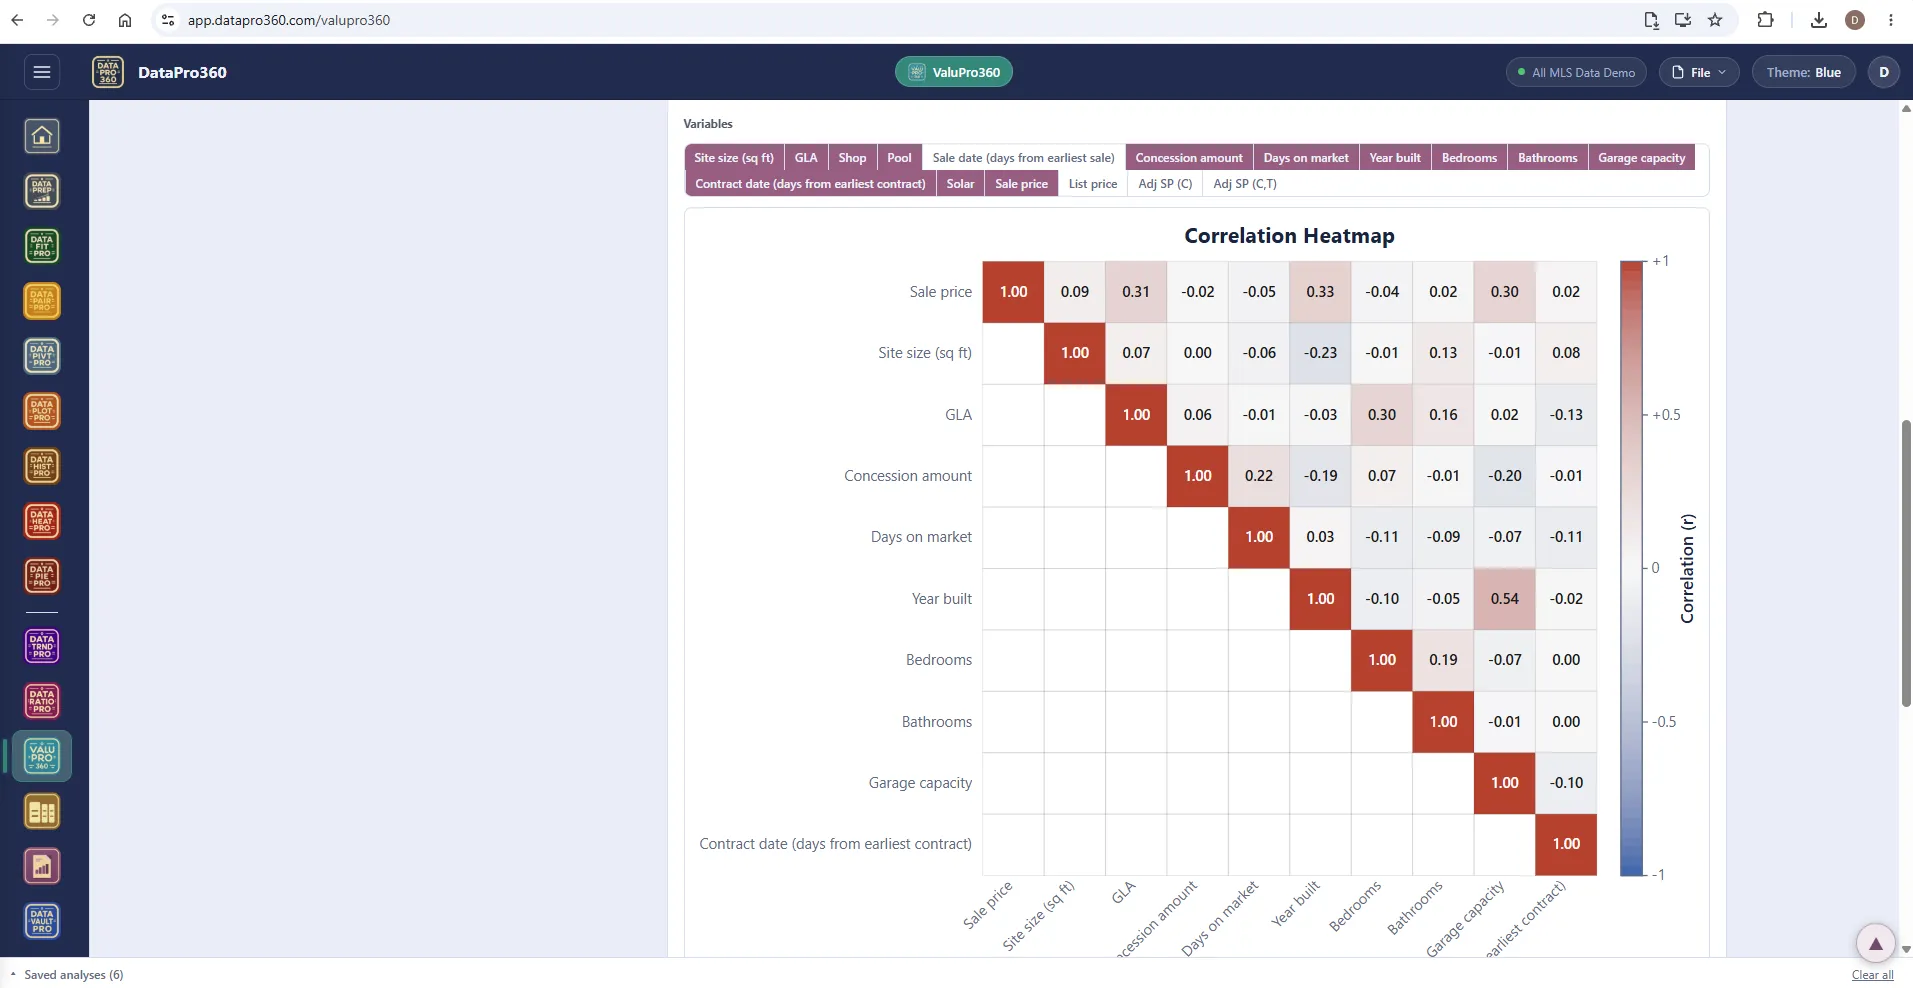Toggle Concession amount variable chip
Screen dimensions: 1913x988
(1189, 158)
